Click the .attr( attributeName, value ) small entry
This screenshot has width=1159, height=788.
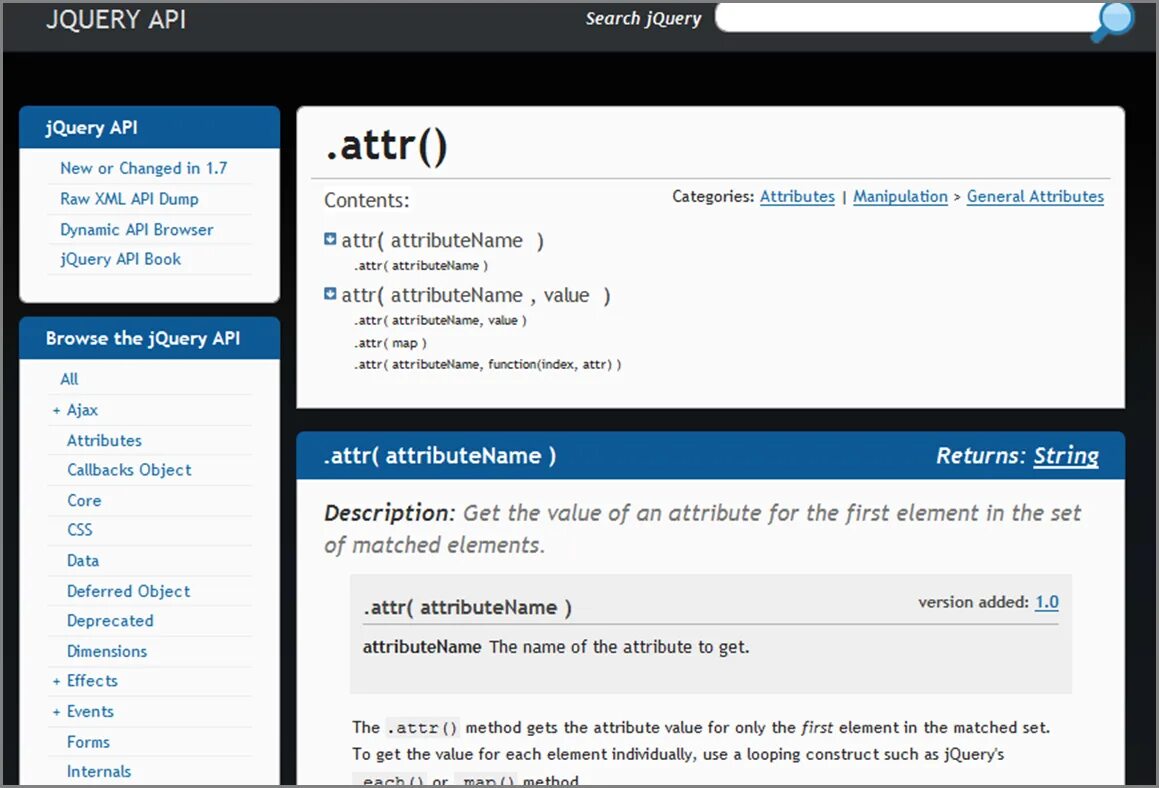click(440, 320)
